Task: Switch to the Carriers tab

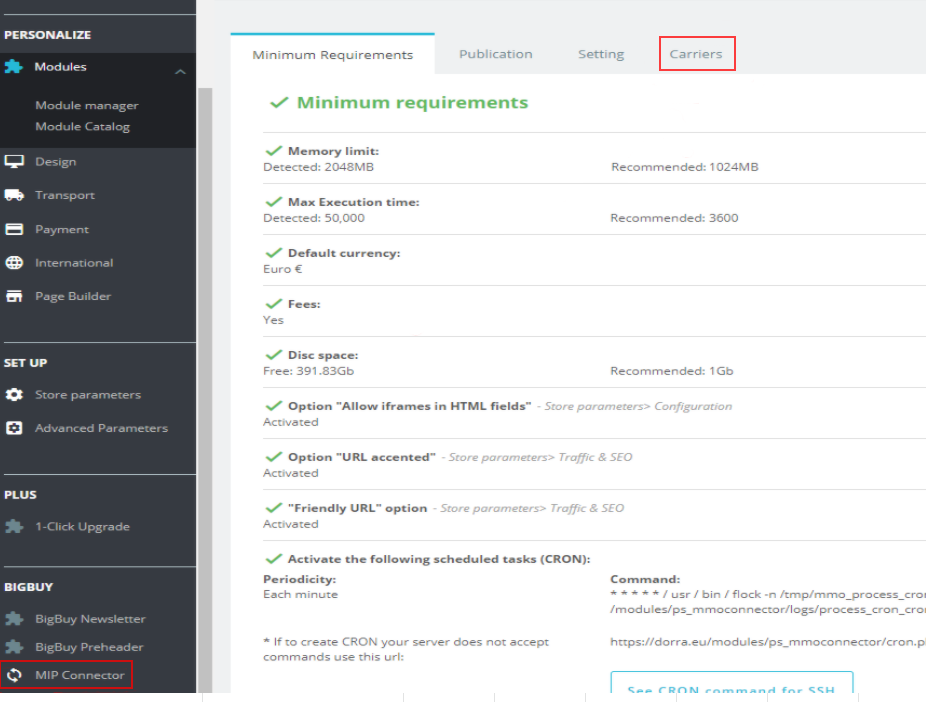Action: point(696,54)
